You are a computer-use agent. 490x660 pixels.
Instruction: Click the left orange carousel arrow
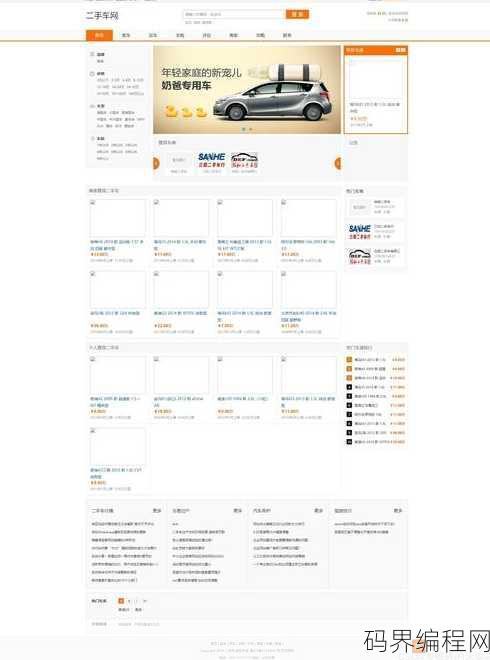click(156, 163)
